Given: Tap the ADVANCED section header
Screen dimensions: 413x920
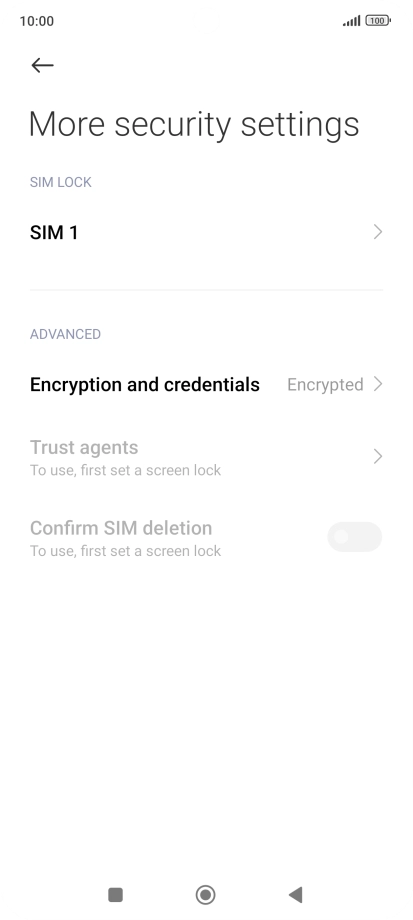Looking at the screenshot, I should 65,334.
